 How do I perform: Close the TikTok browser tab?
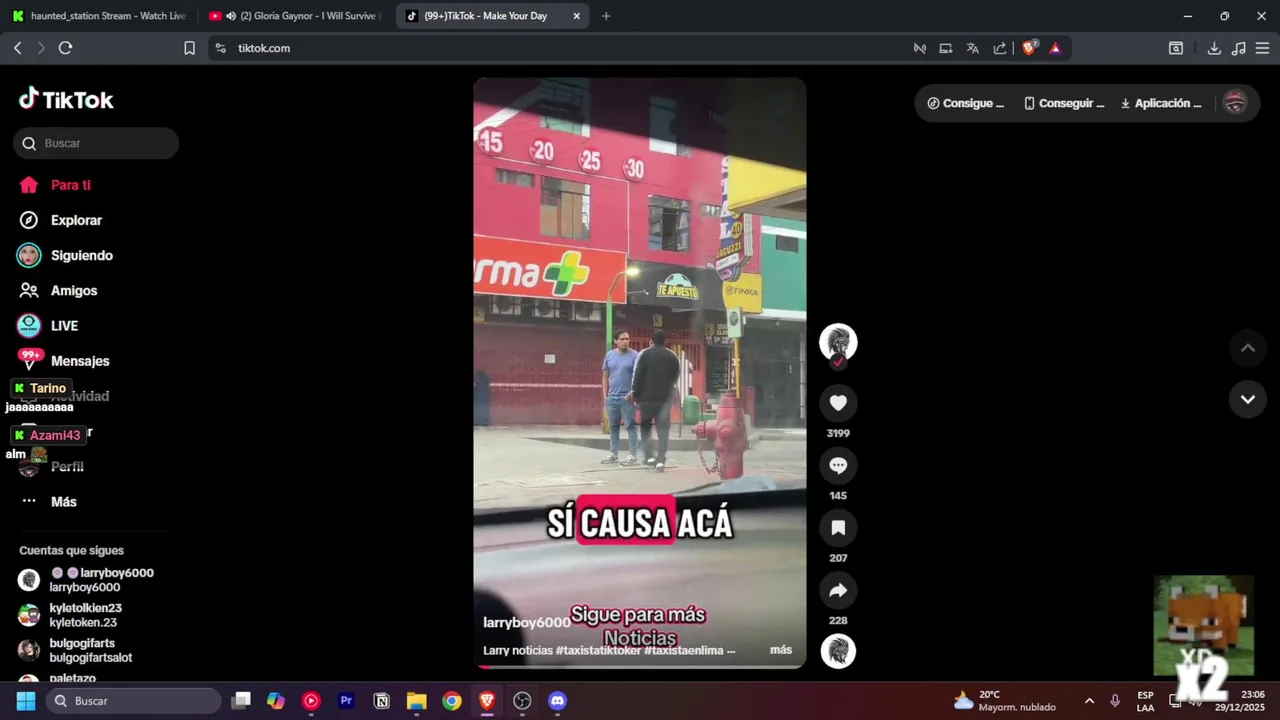[576, 16]
